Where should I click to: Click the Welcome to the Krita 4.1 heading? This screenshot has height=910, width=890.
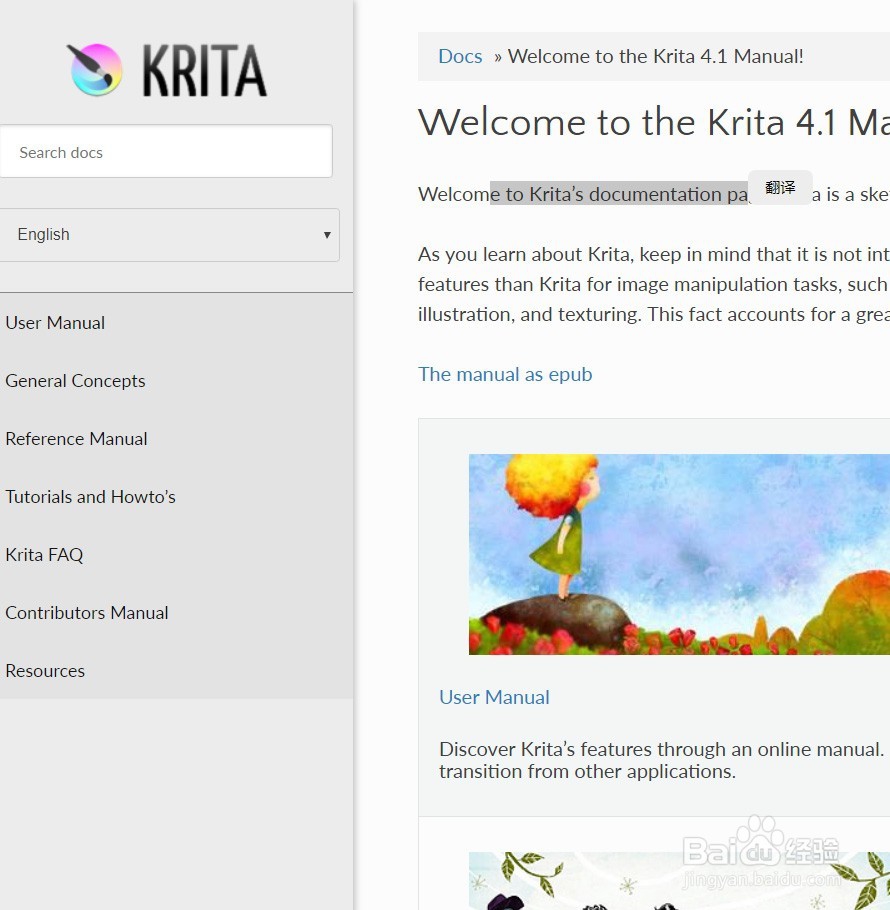coord(654,122)
